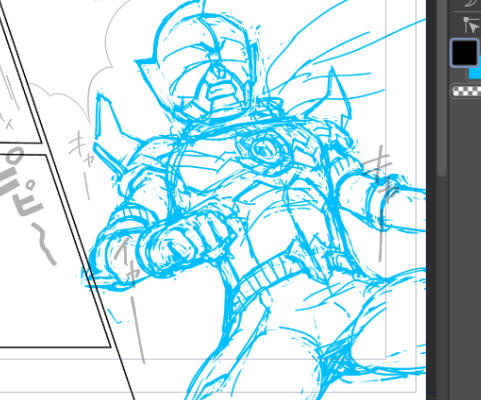Select the black main drawing color swatch
Viewport: 481px width, 400px height.
tap(464, 53)
